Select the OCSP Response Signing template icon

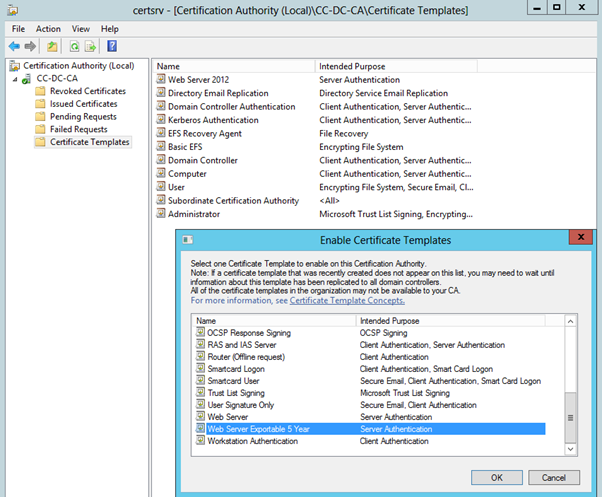(x=200, y=331)
